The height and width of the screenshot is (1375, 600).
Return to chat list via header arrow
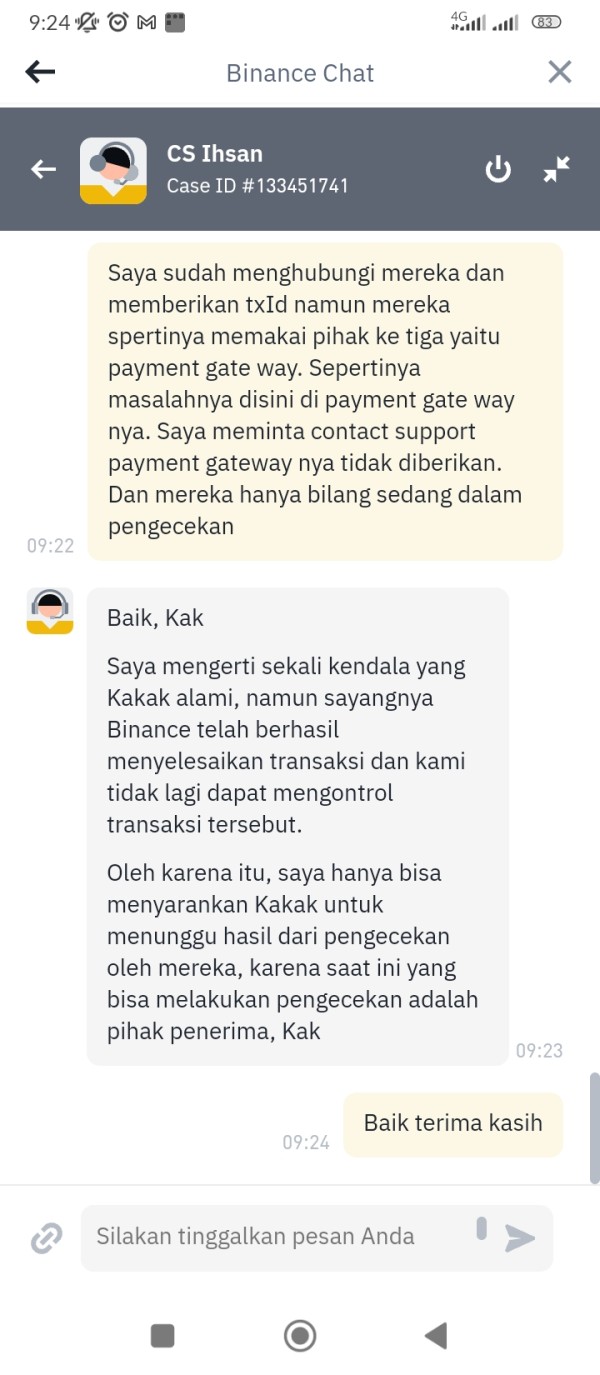pyautogui.click(x=43, y=169)
